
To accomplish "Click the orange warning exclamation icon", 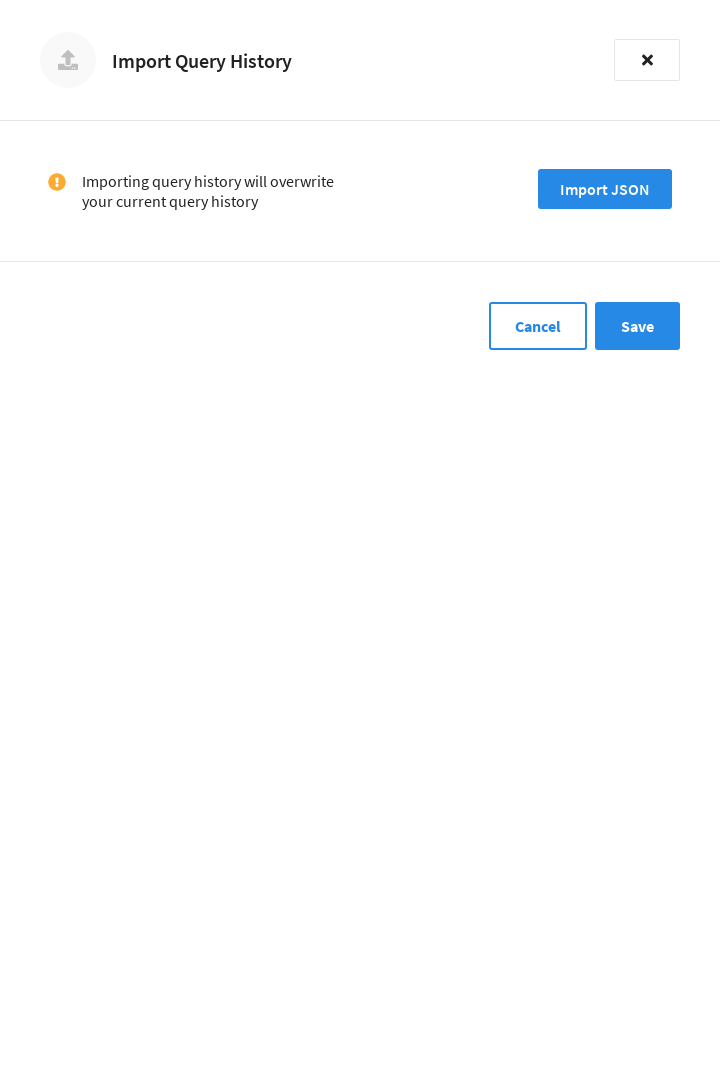I will click(56, 182).
